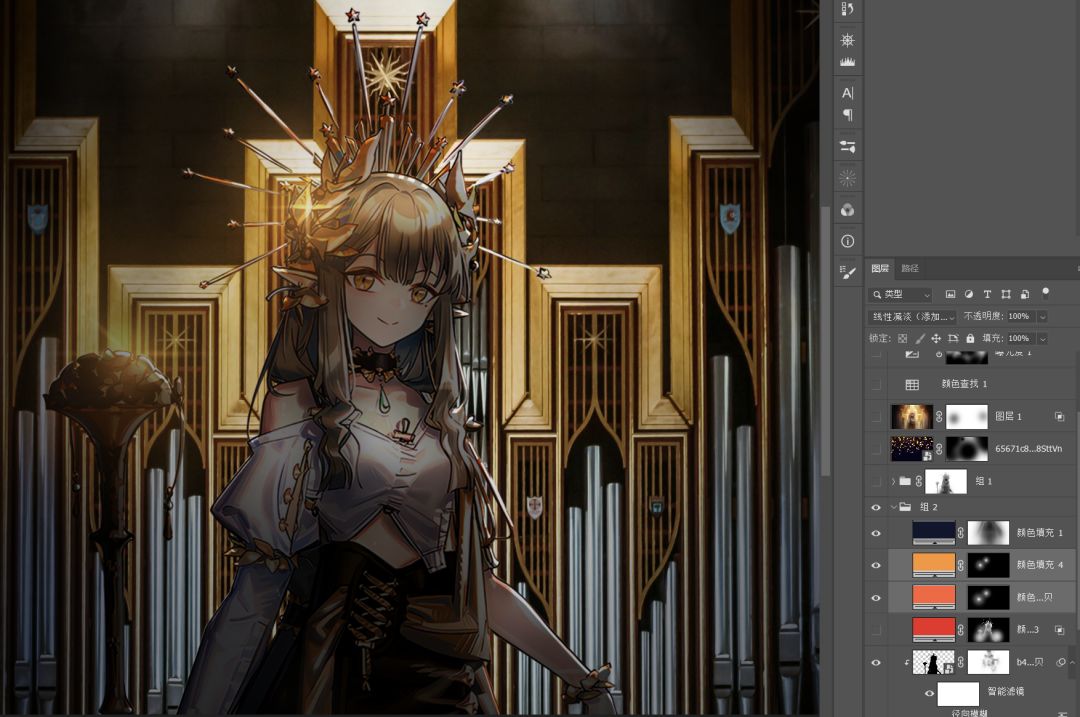The height and width of the screenshot is (717, 1080).
Task: Select the 图层 tab
Action: tap(880, 268)
